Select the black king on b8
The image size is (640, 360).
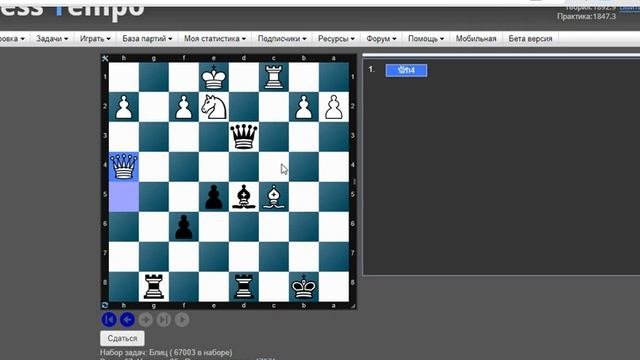point(304,287)
